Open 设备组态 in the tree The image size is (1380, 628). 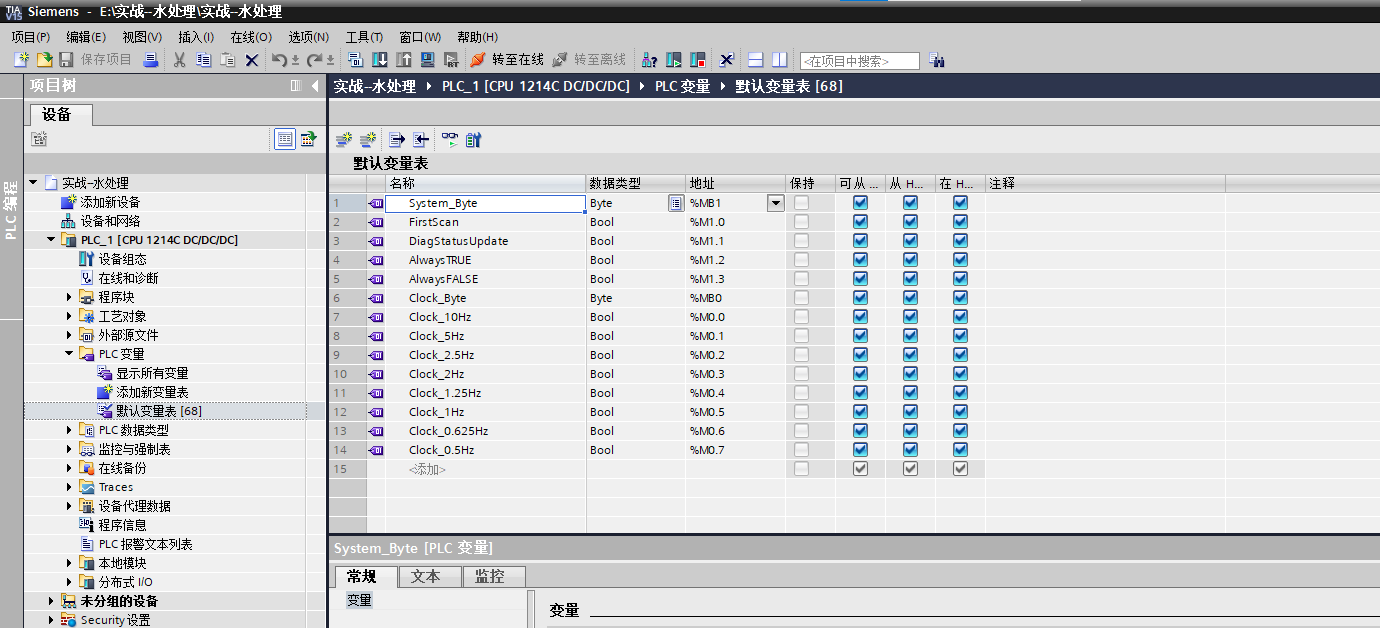[122, 259]
